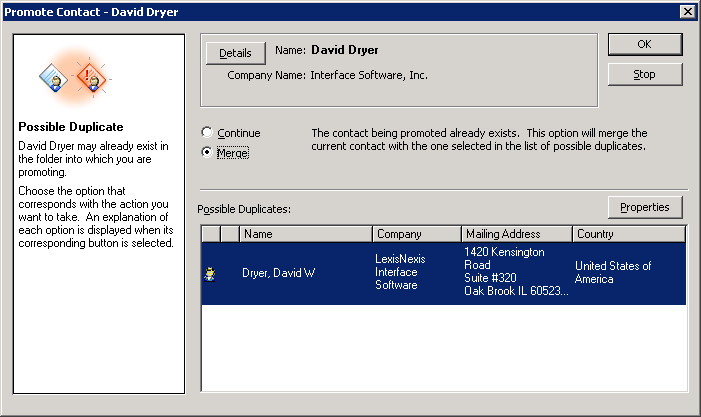701x417 pixels.
Task: Click the Country column header
Action: (x=628, y=234)
